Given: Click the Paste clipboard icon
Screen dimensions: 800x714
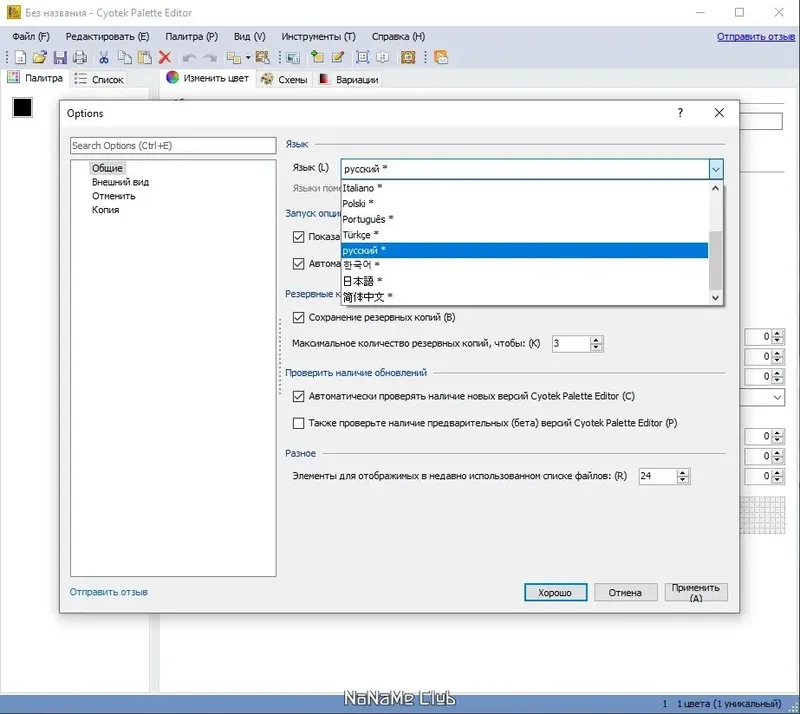Looking at the screenshot, I should click(145, 58).
